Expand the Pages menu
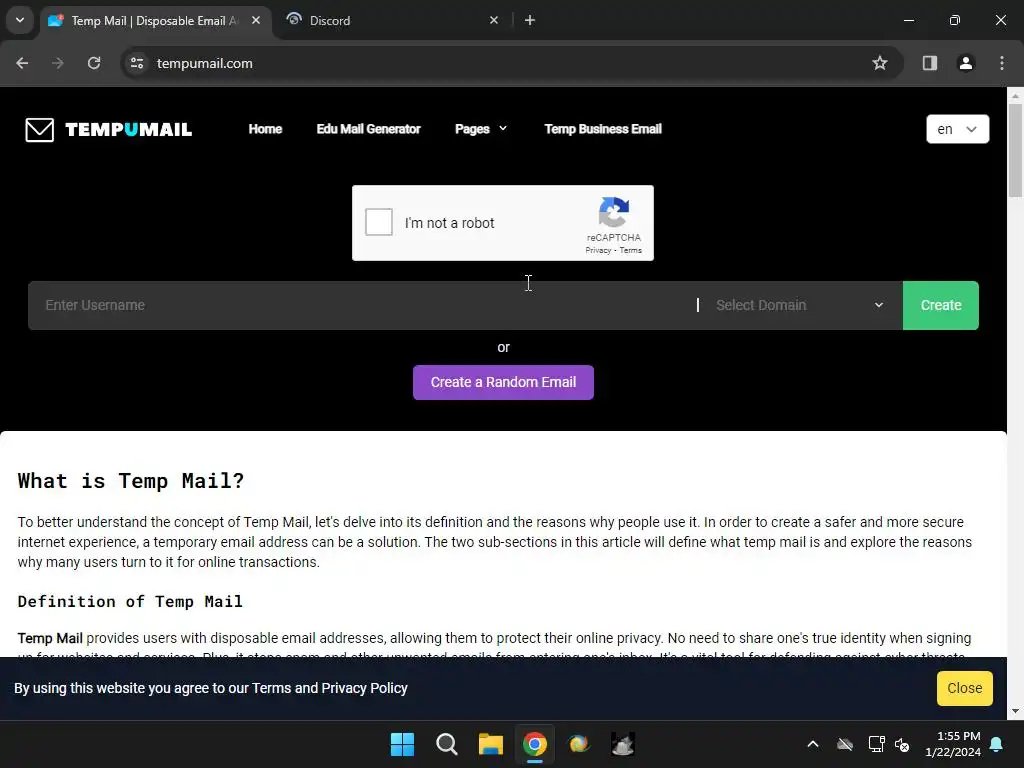1024x768 pixels. pos(481,129)
